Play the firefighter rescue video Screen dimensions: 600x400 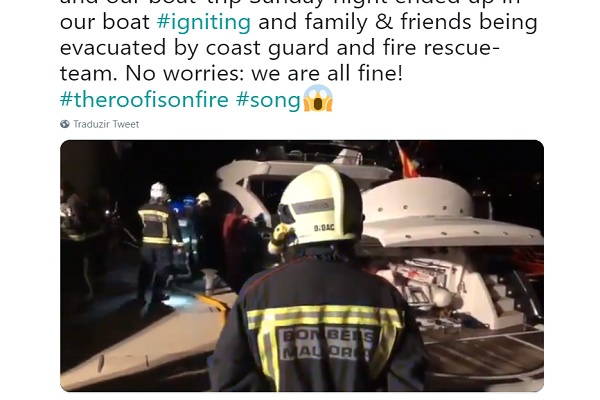tap(302, 266)
